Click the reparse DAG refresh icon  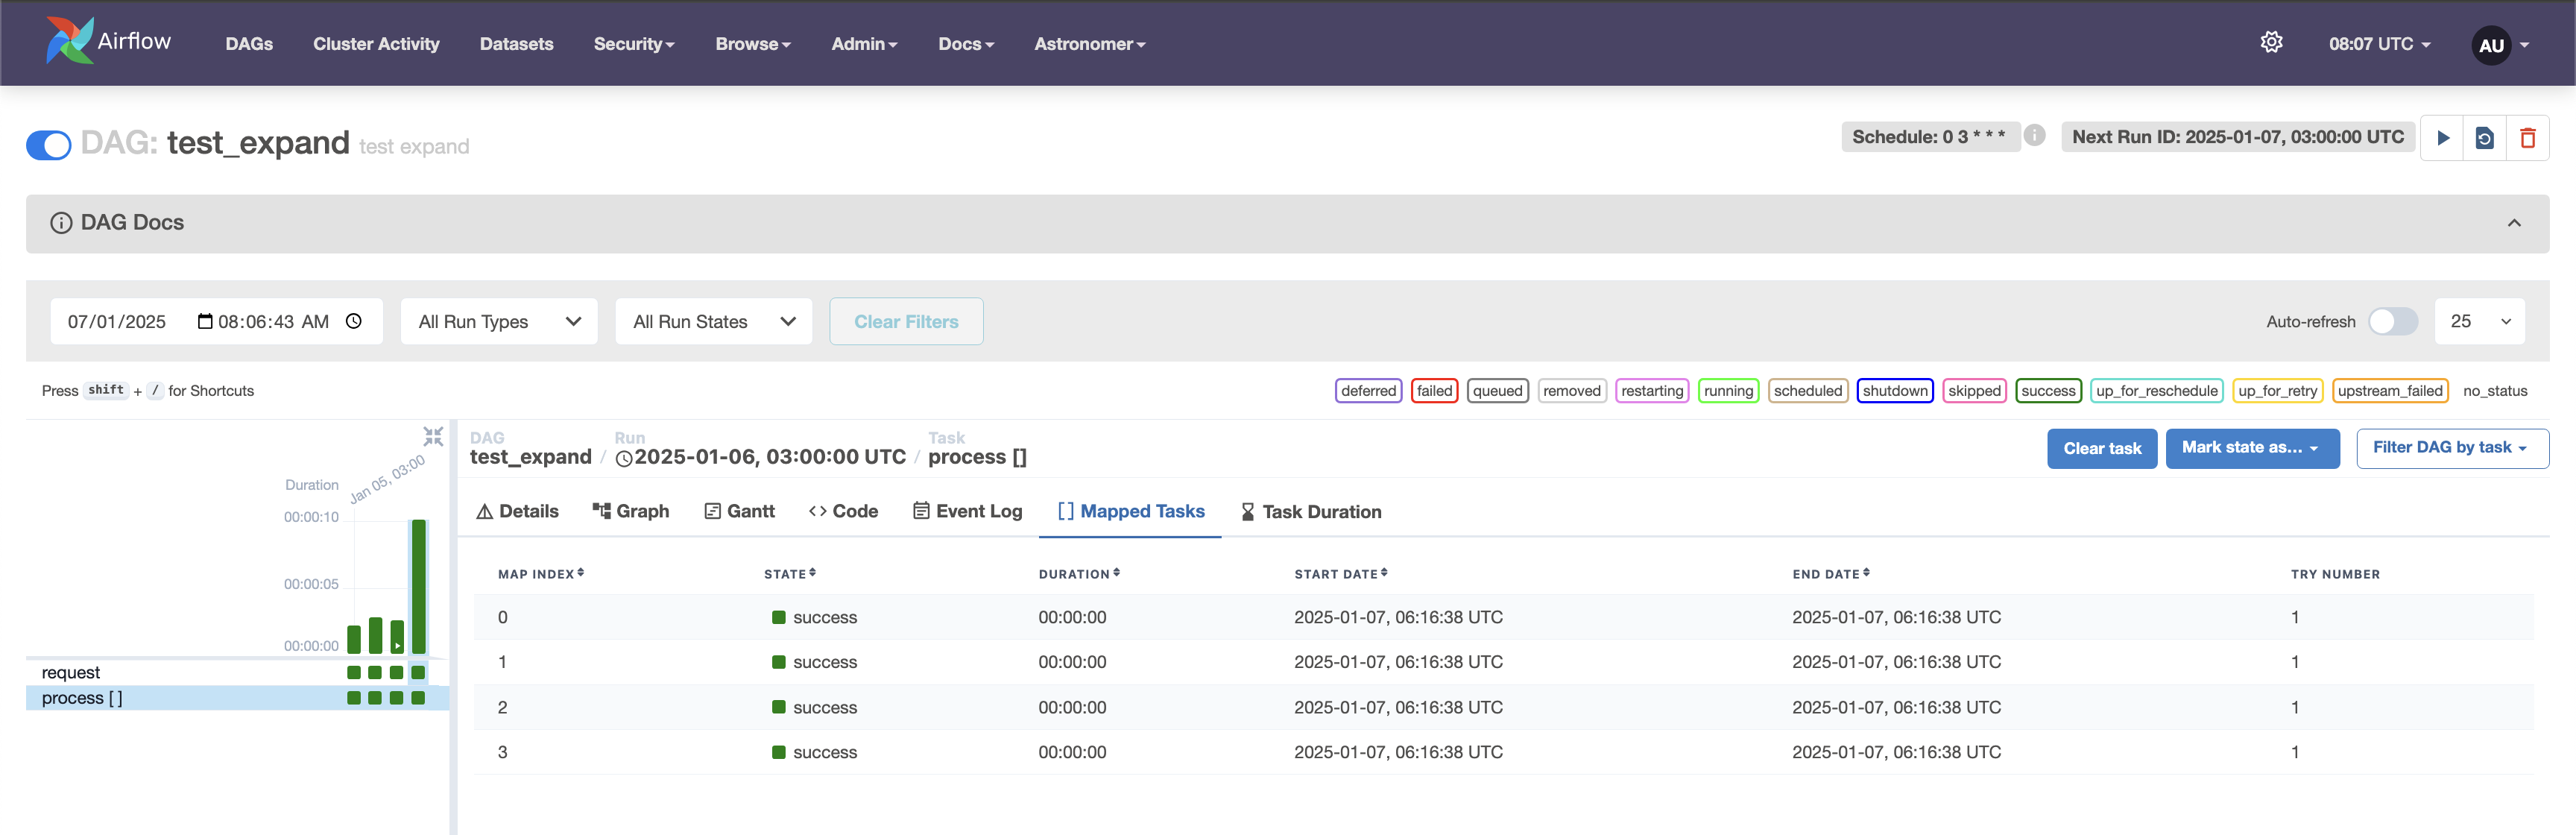pos(2484,138)
